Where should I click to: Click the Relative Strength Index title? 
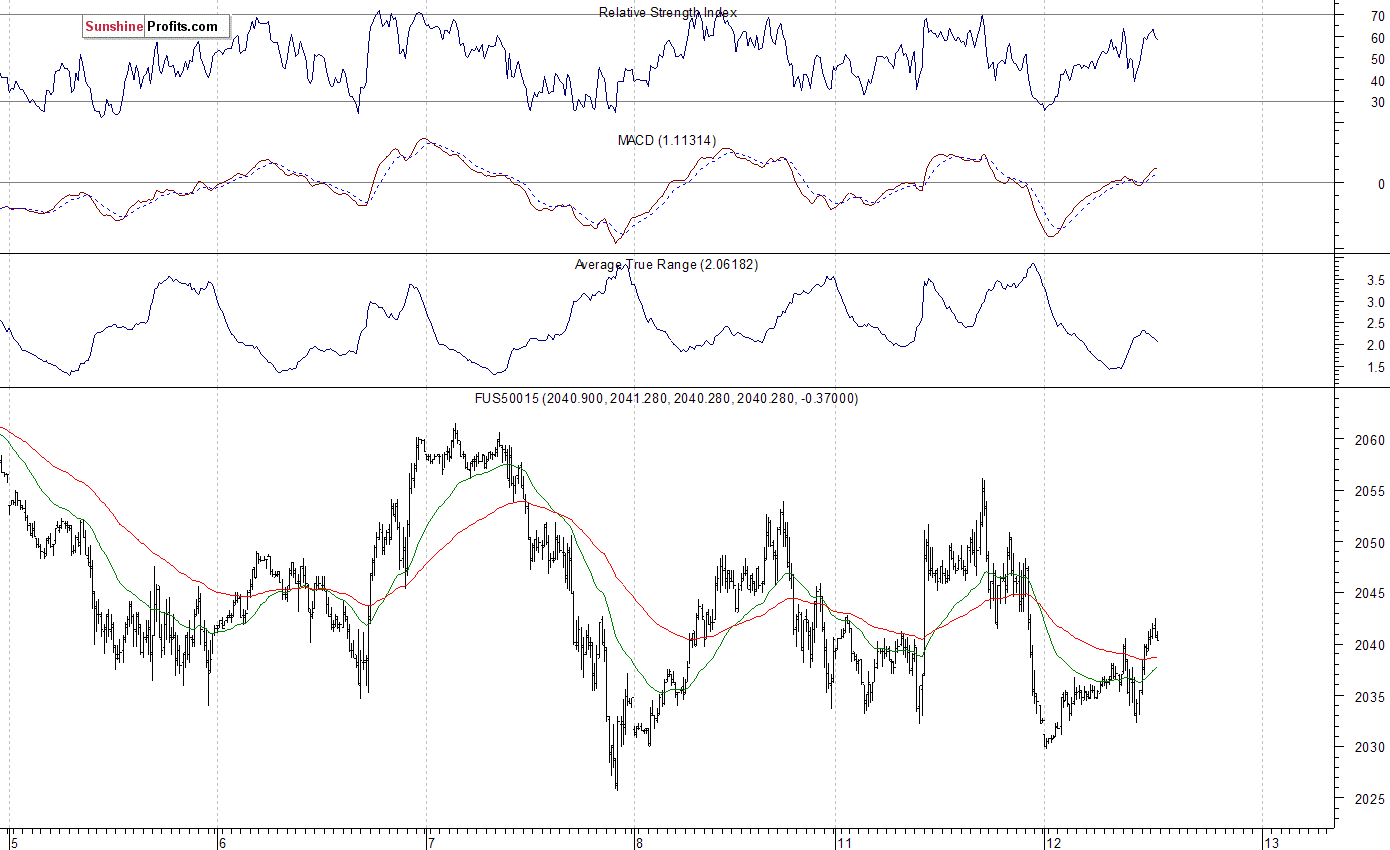coord(668,12)
